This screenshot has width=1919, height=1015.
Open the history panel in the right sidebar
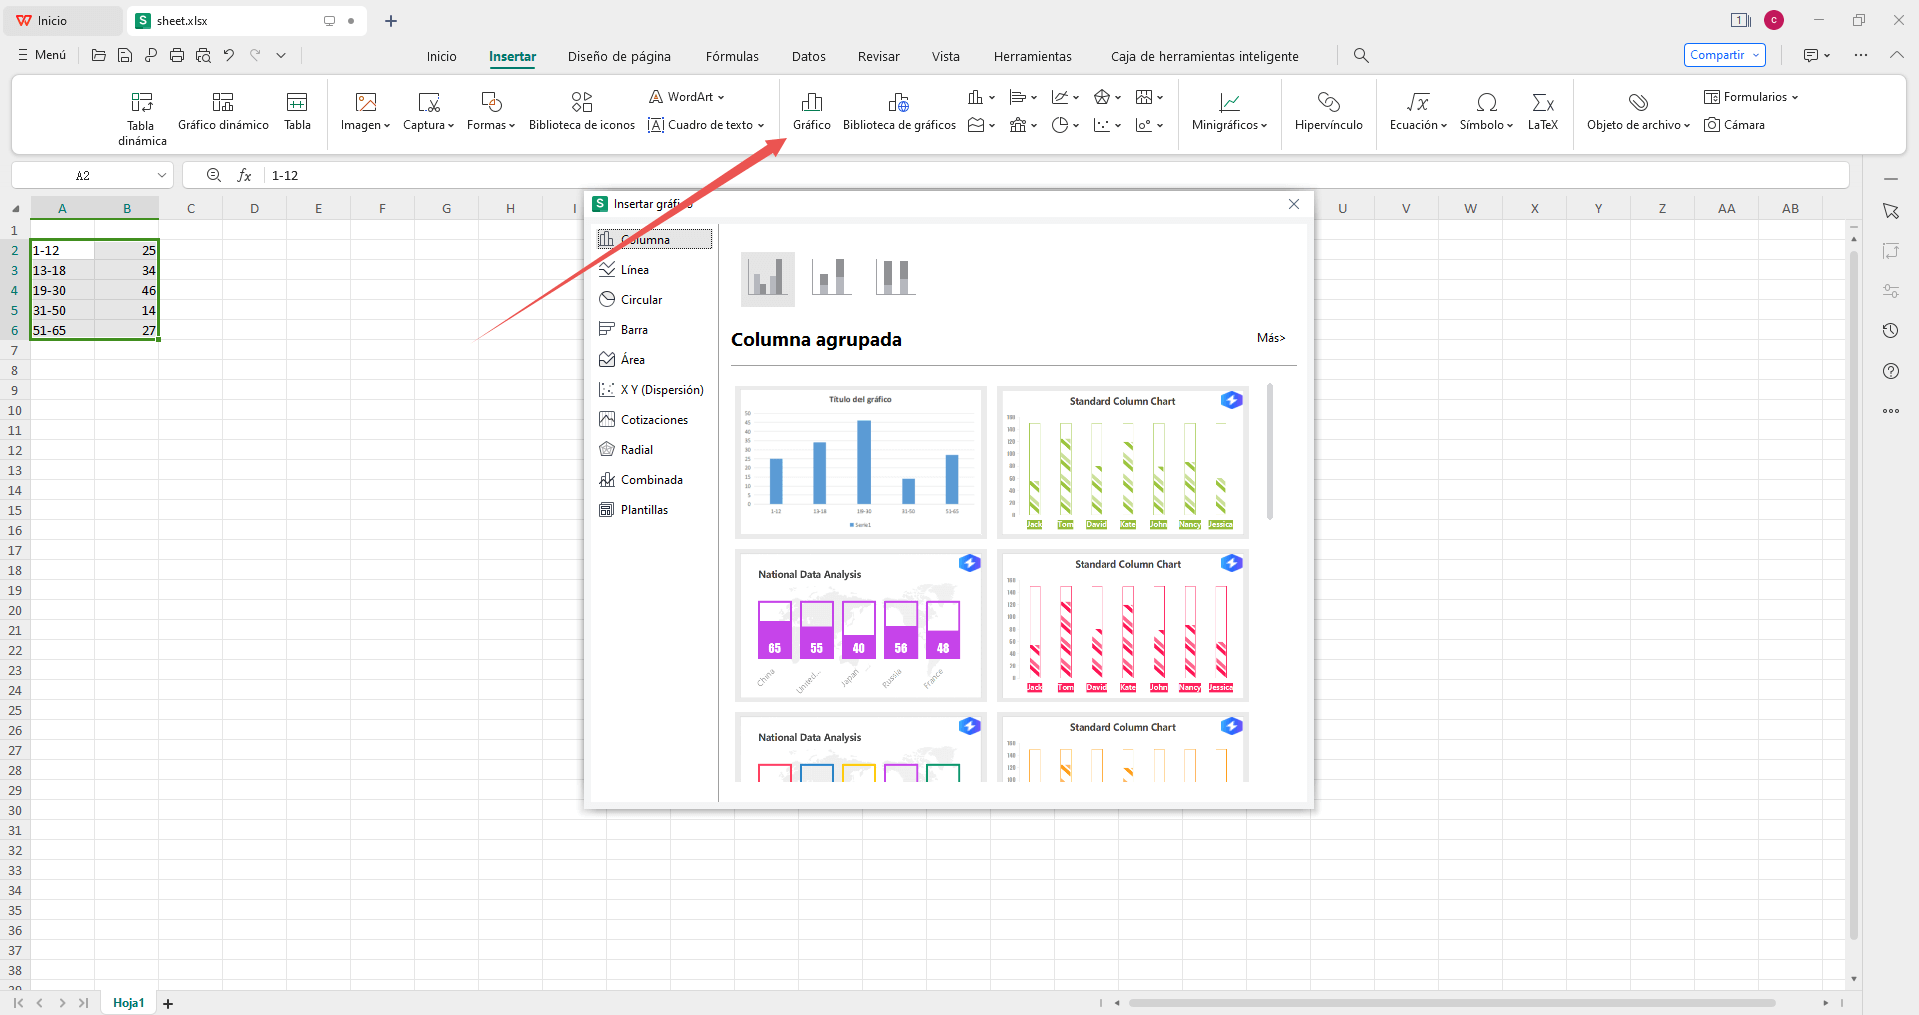(x=1891, y=330)
